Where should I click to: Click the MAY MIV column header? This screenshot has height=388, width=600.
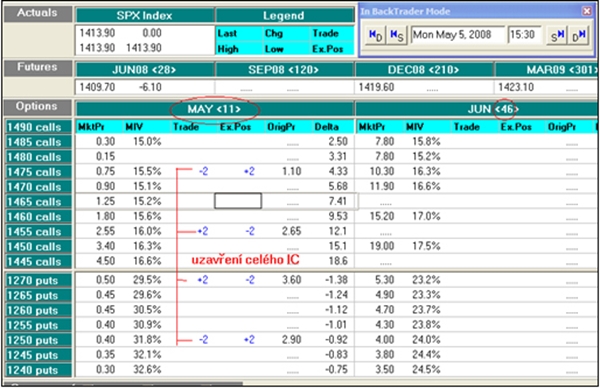(x=134, y=127)
